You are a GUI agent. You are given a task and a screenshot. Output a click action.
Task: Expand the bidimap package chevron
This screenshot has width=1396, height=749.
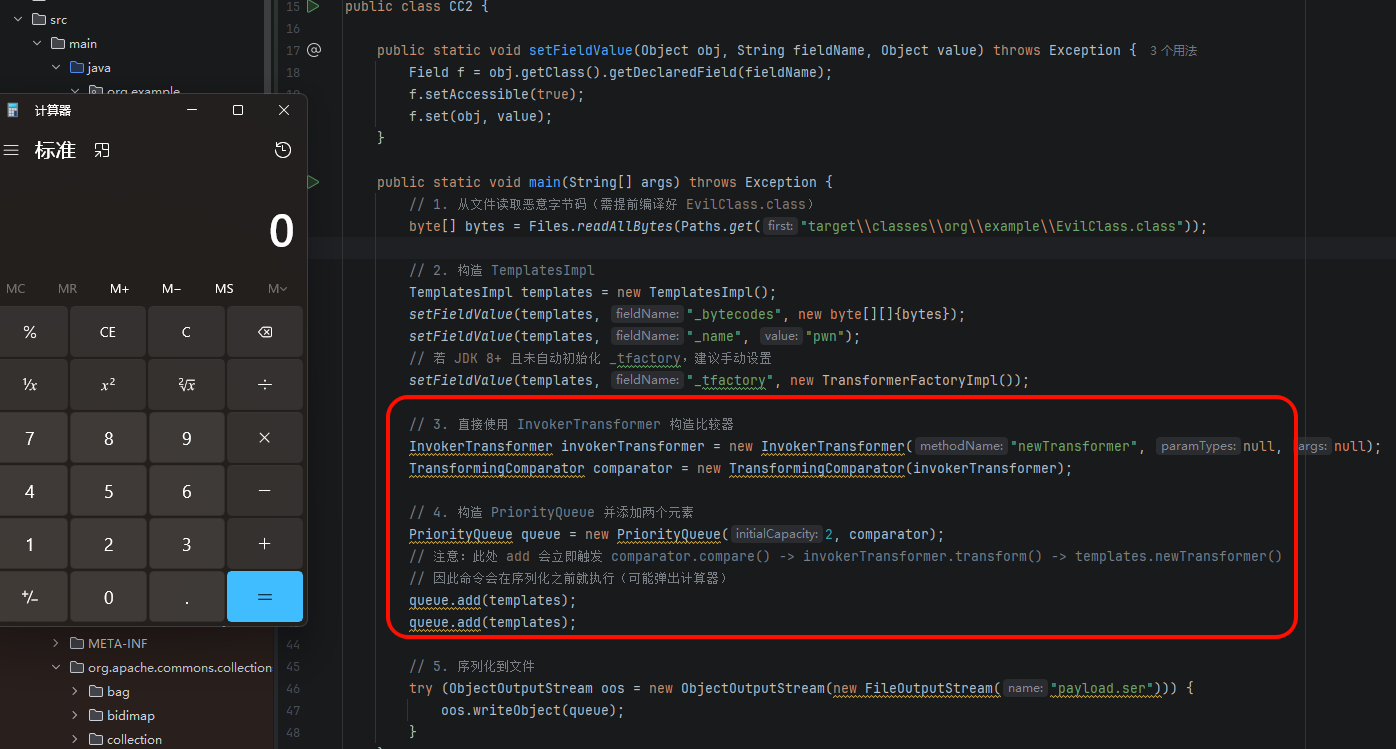point(75,715)
